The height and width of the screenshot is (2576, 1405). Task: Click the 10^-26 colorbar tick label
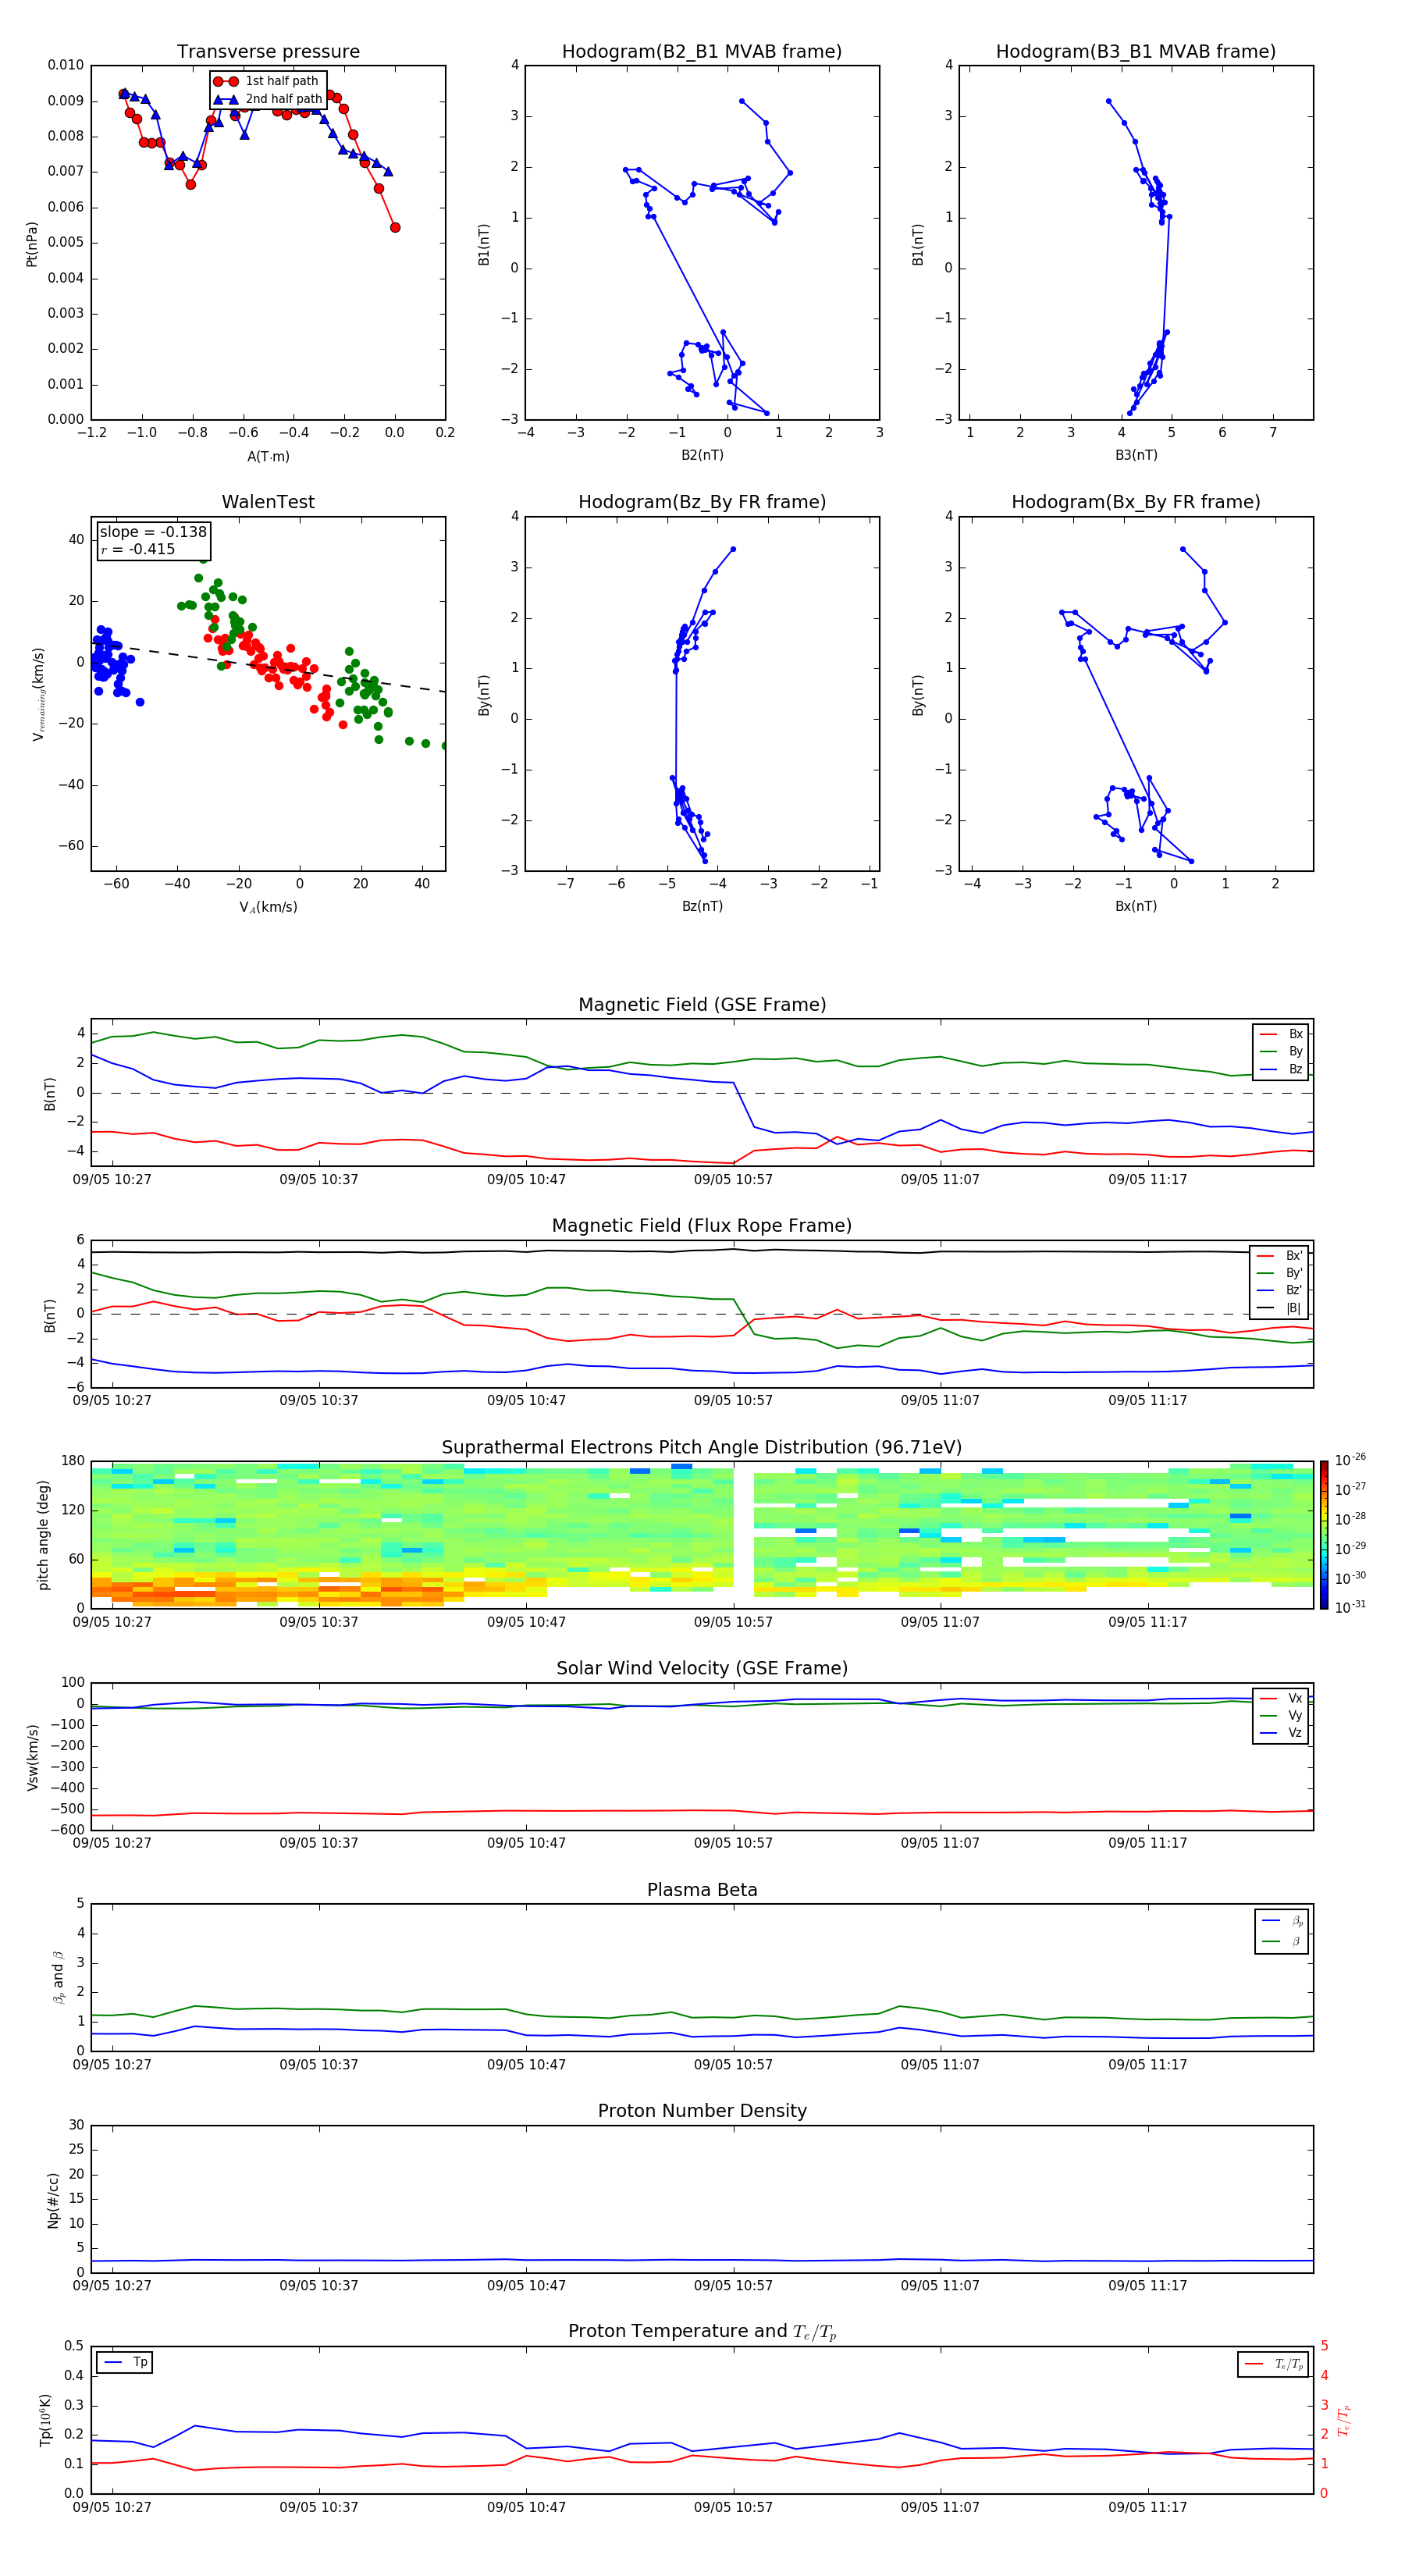[1350, 1460]
